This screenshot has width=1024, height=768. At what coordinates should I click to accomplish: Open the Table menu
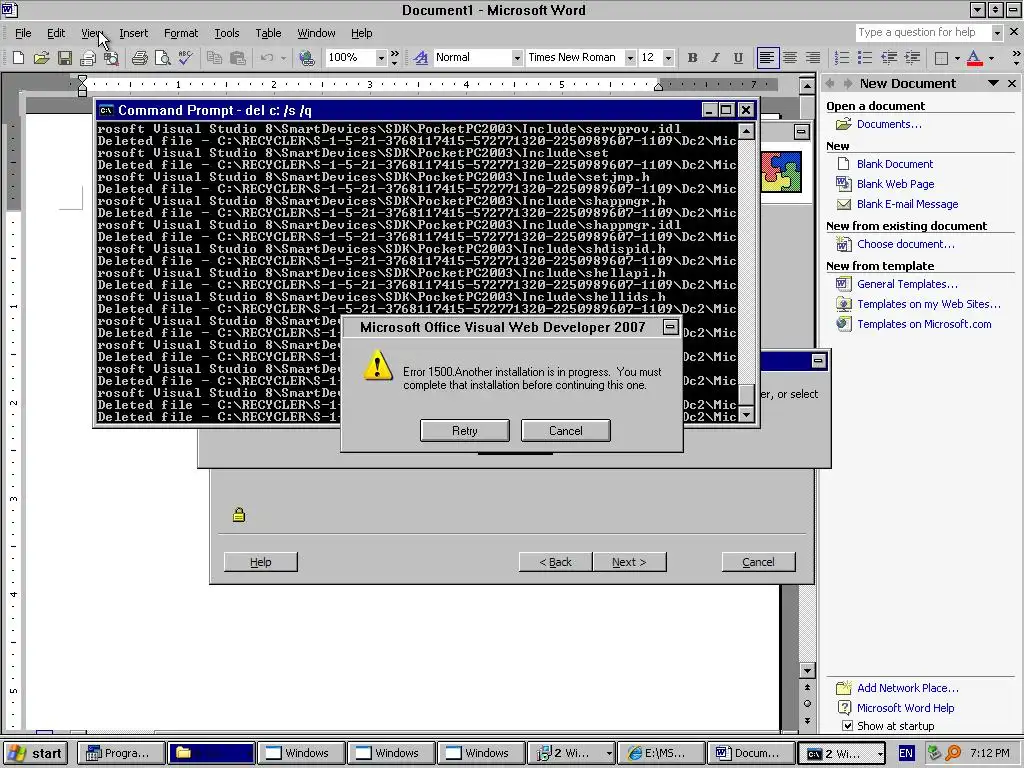point(268,33)
